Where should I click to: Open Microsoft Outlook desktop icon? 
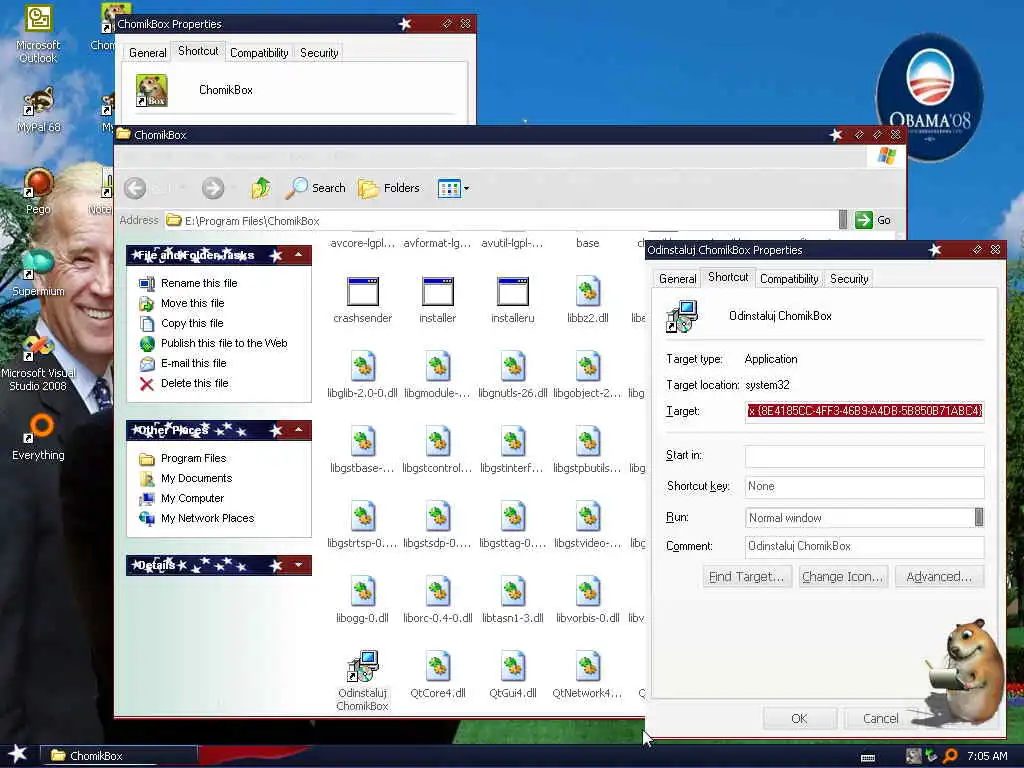click(x=38, y=34)
